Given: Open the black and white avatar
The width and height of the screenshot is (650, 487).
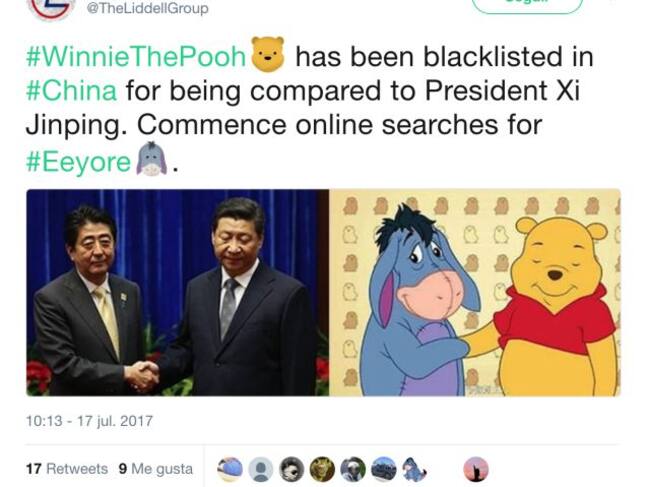Looking at the screenshot, I should [291, 469].
